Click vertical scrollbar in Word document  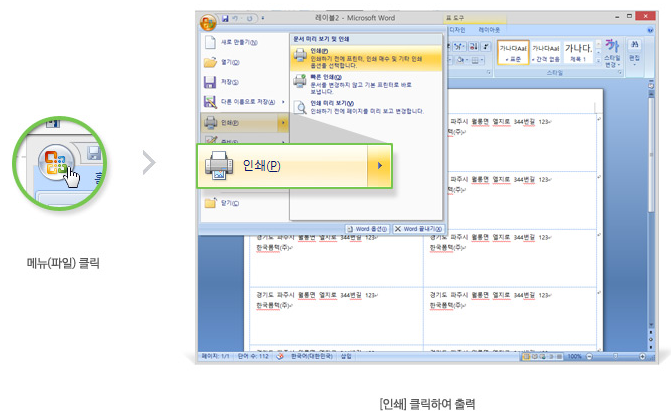tap(651, 154)
